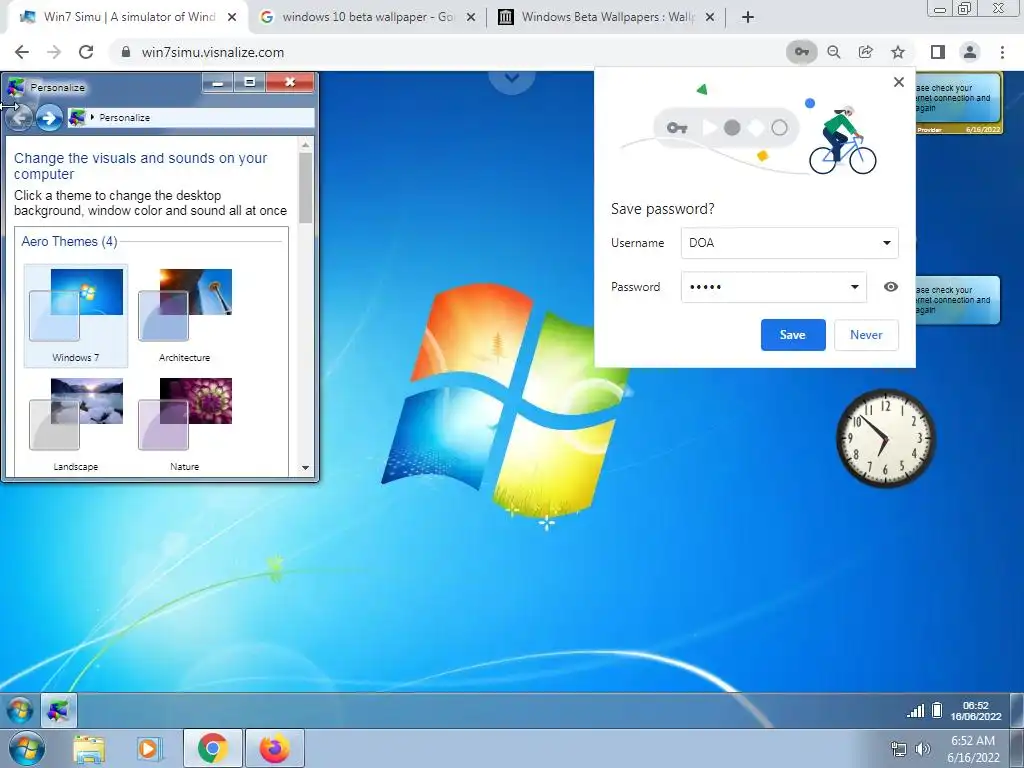Click the host network tray icon

click(x=899, y=749)
